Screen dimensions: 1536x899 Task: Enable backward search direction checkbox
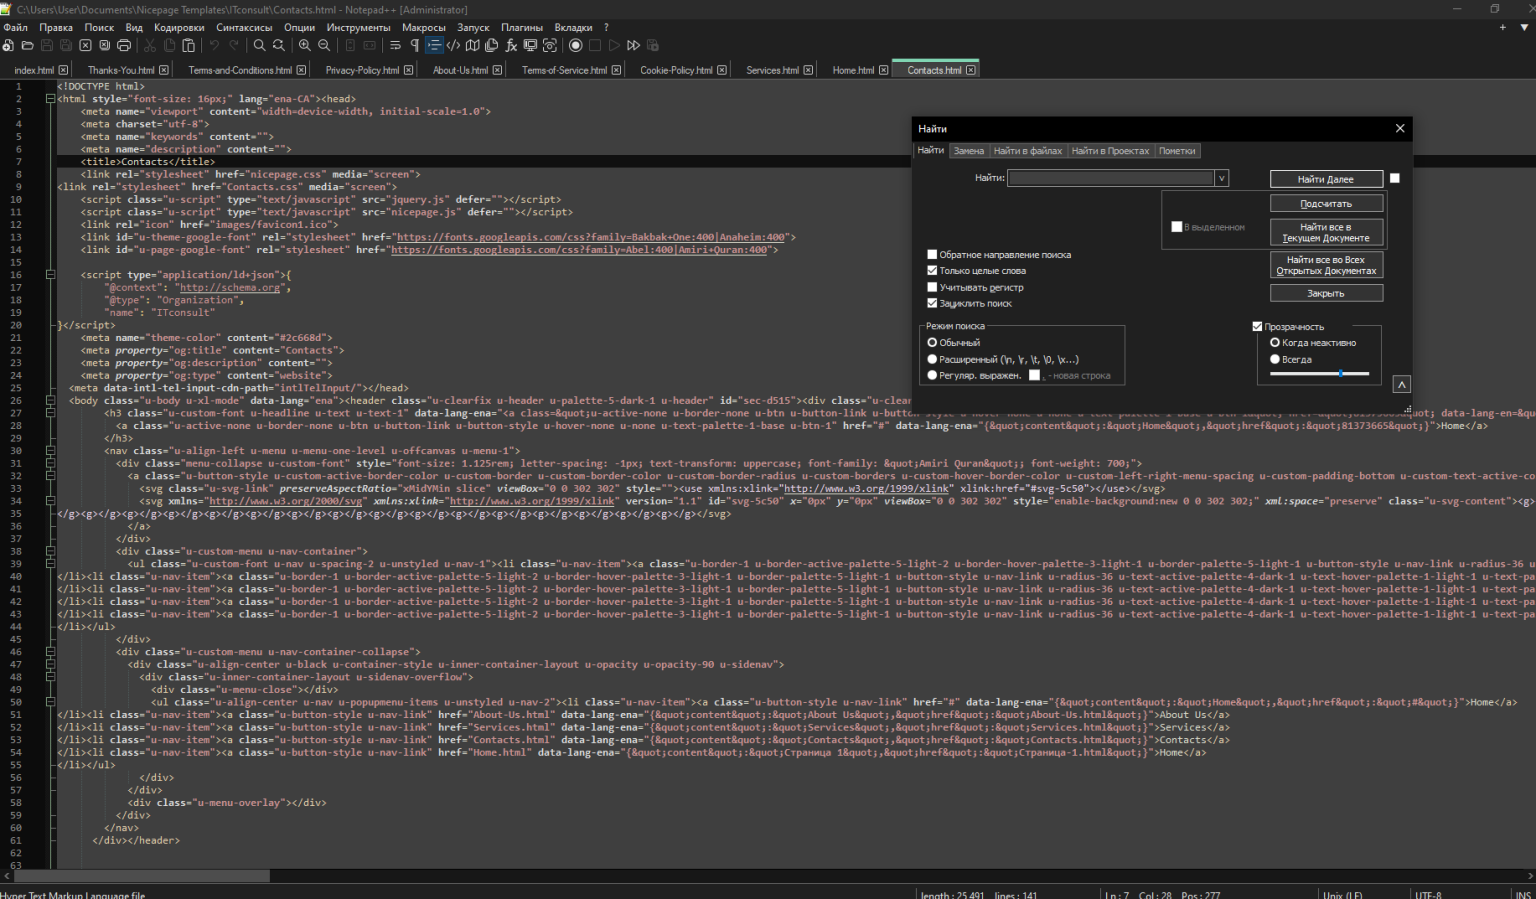[932, 254]
